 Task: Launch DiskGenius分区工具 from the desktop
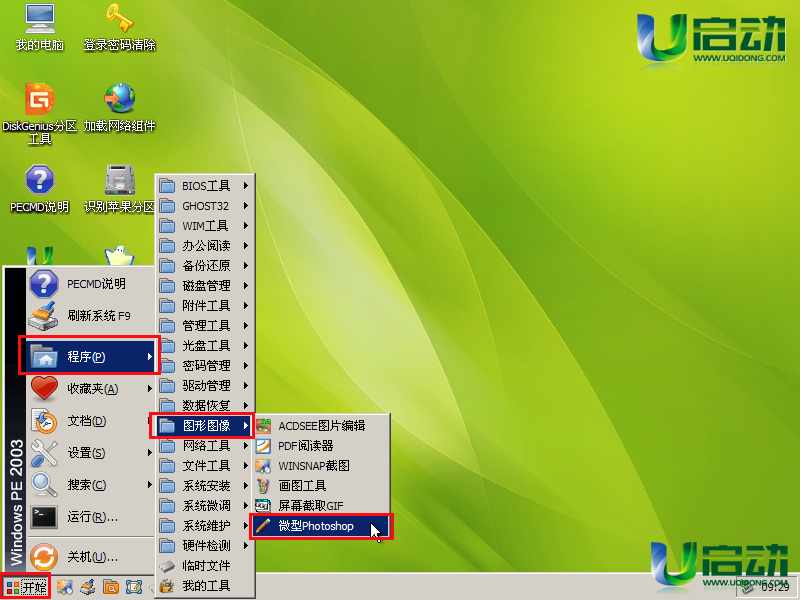coord(39,114)
